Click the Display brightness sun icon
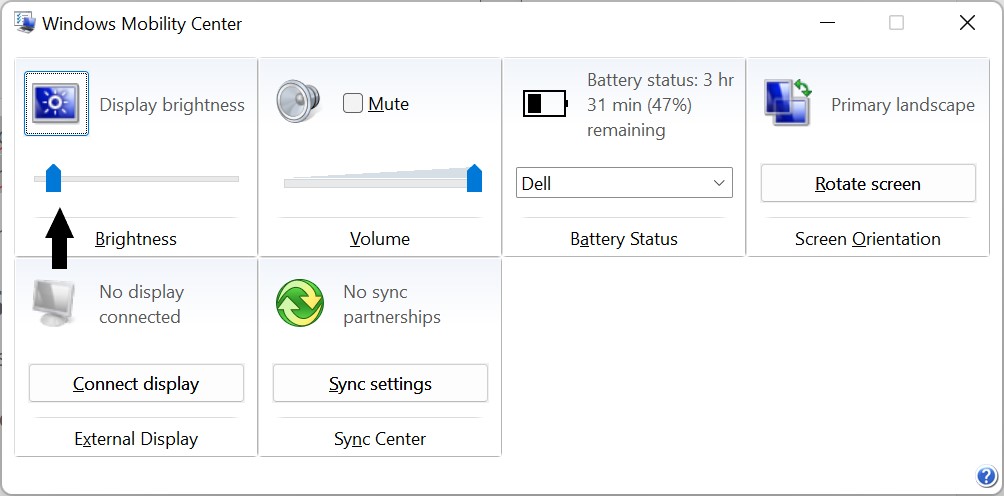 (x=56, y=103)
